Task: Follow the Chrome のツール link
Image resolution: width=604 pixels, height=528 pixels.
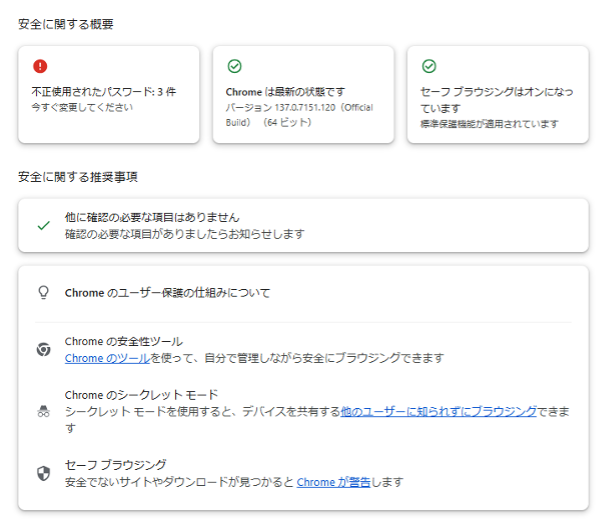Action: [107, 358]
